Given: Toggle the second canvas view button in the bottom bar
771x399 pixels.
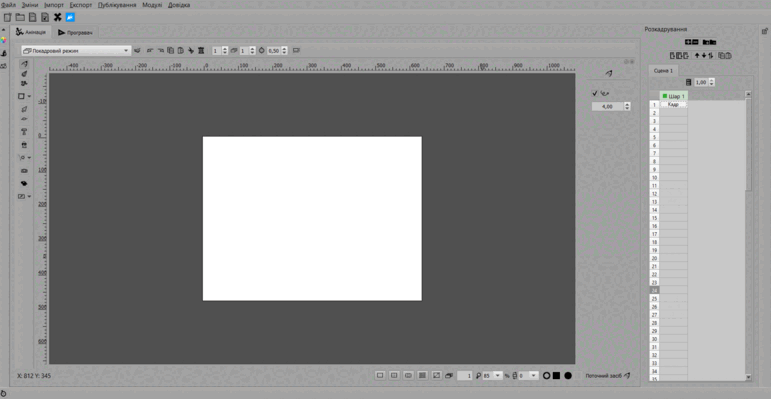Looking at the screenshot, I should click(x=394, y=375).
